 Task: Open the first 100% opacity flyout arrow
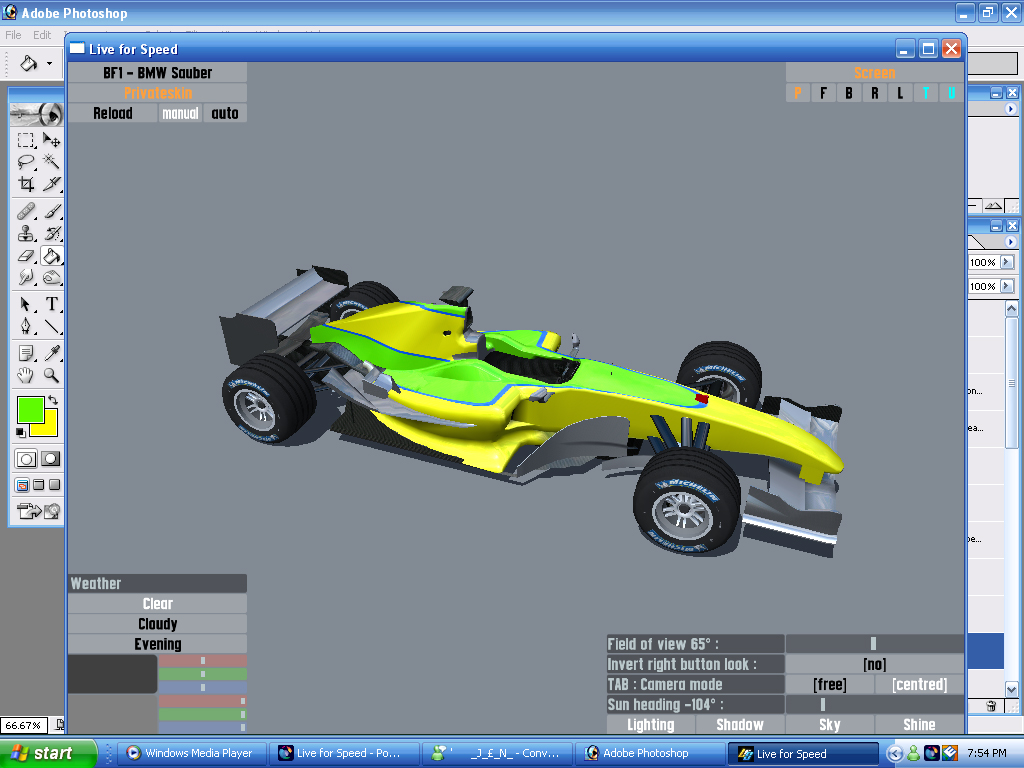click(x=1007, y=262)
